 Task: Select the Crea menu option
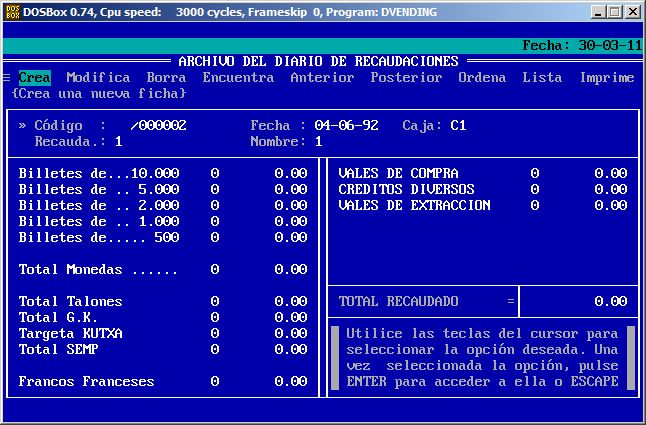click(34, 77)
